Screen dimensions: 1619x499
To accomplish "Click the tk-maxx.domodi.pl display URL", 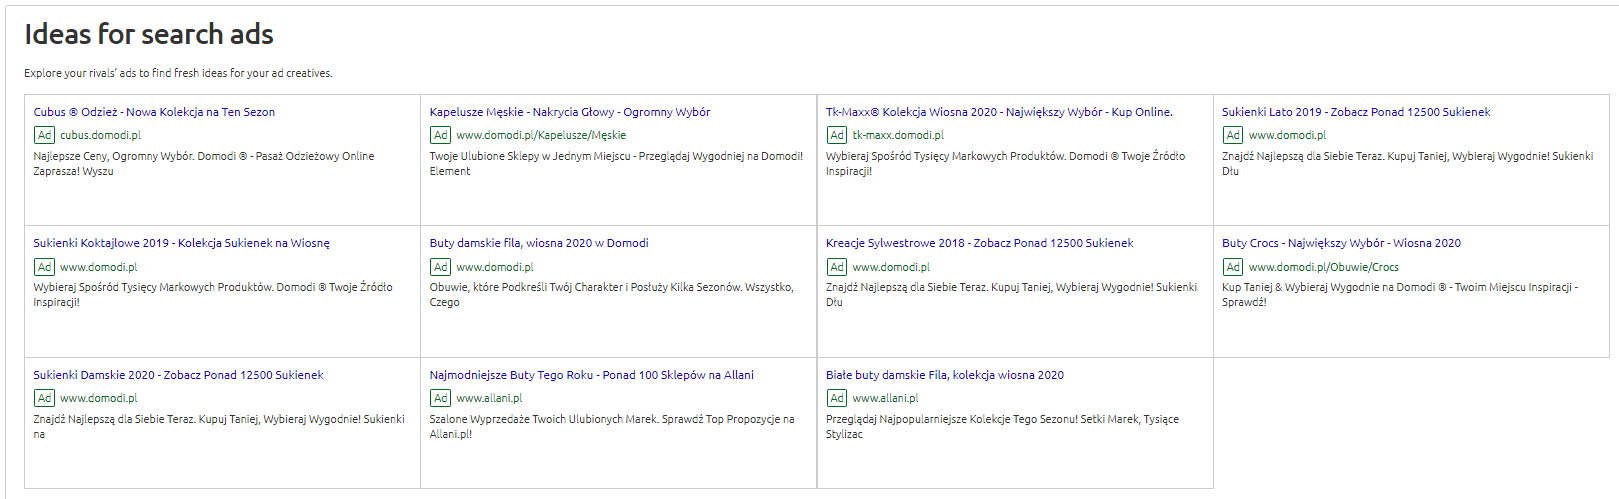I will tap(897, 135).
